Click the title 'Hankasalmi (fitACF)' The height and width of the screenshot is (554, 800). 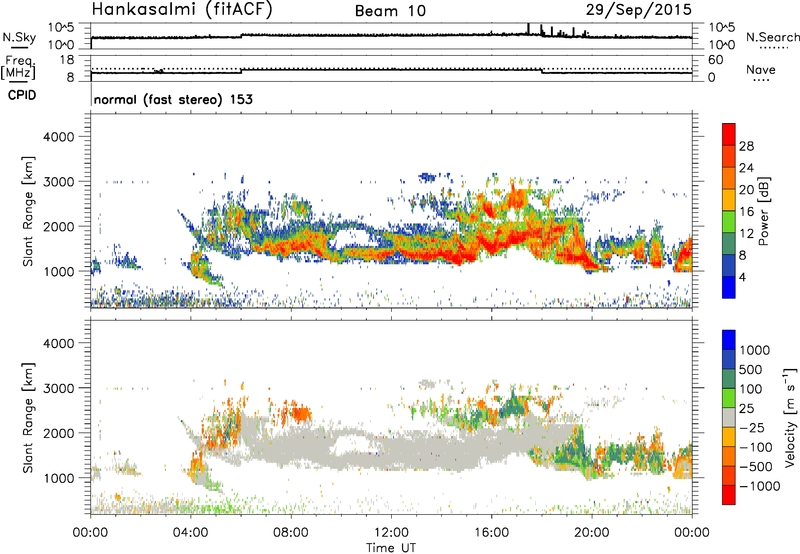pyautogui.click(x=182, y=10)
